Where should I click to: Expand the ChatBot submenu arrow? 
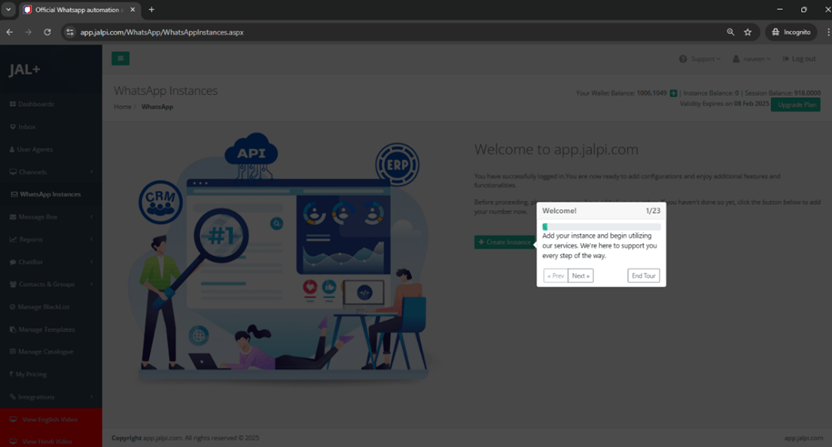[x=92, y=262]
